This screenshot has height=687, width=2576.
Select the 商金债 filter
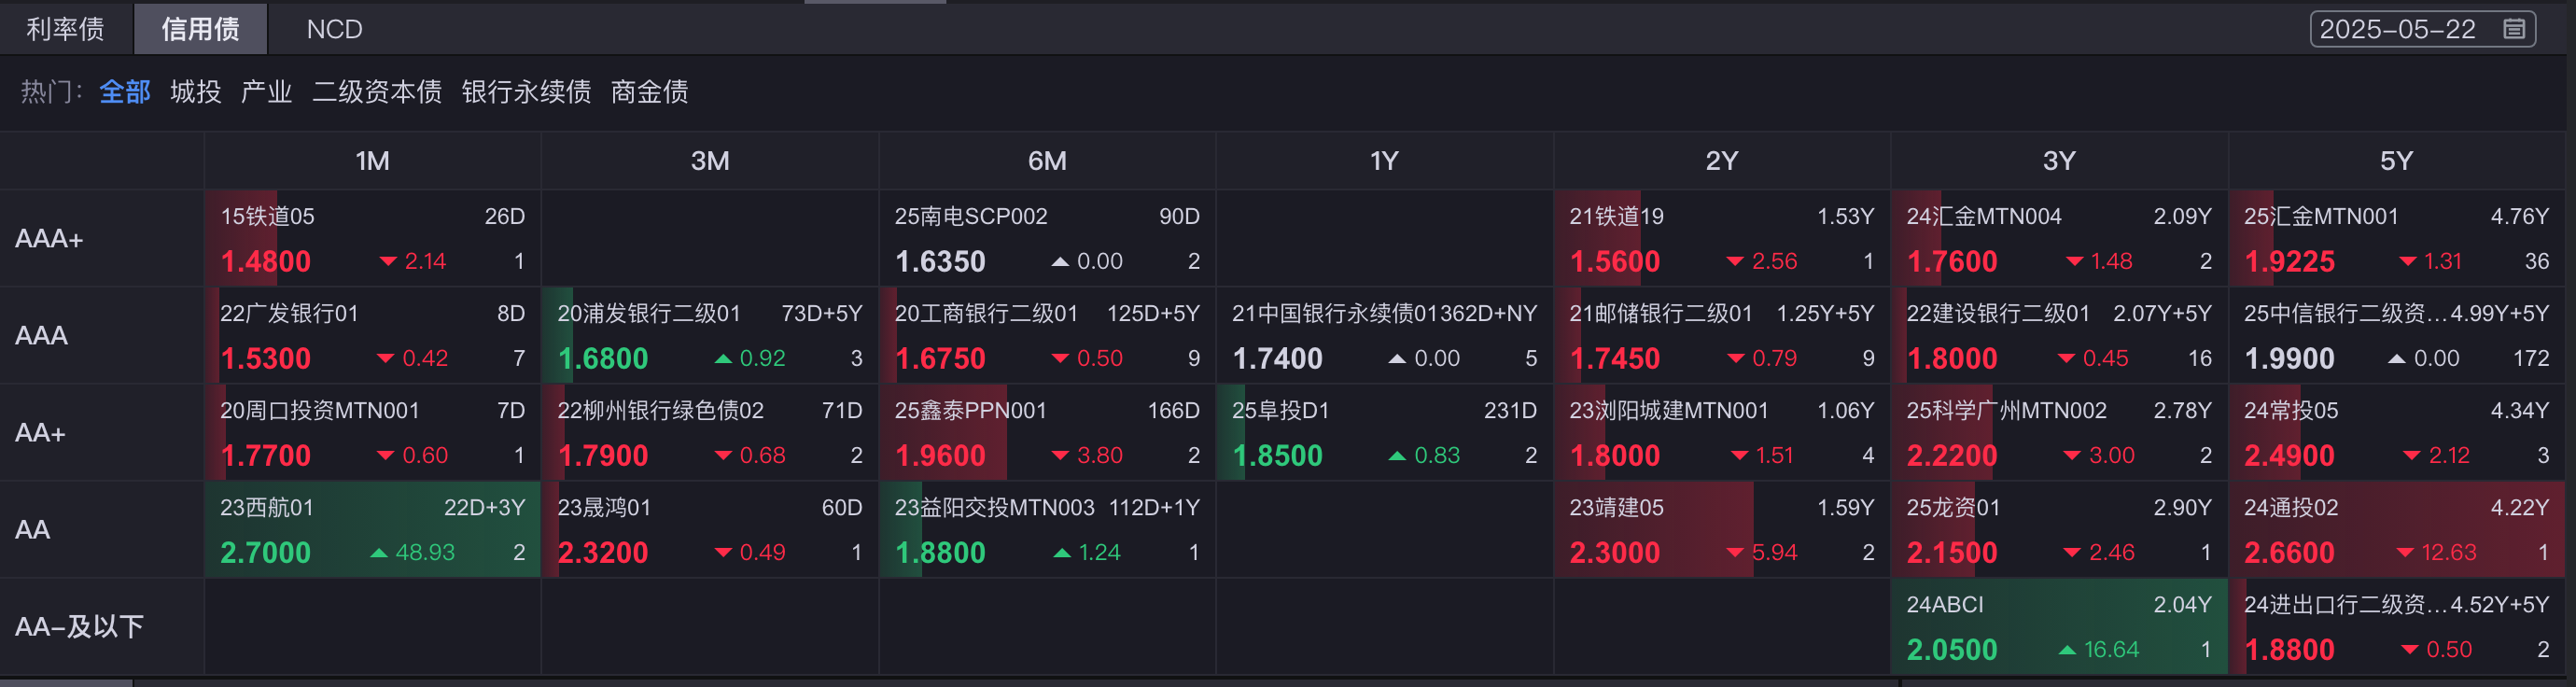click(x=649, y=92)
